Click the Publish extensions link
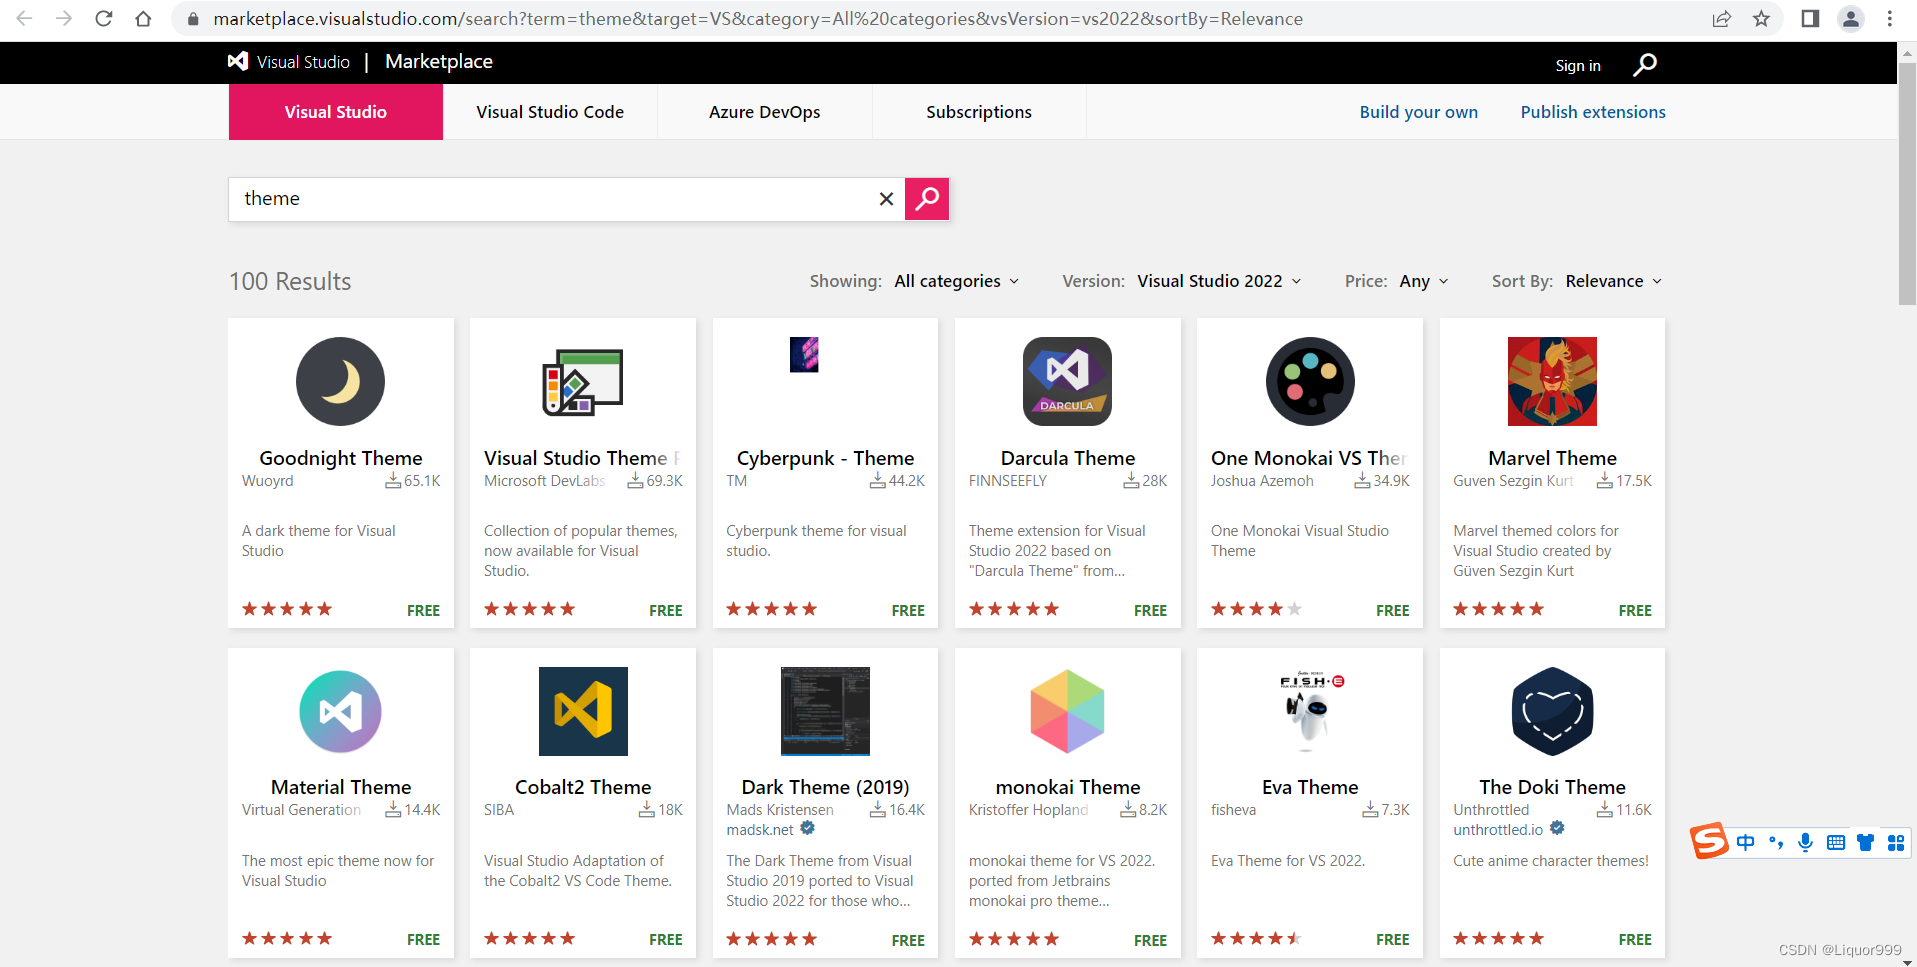Screen dimensions: 1917x967 coord(1593,112)
